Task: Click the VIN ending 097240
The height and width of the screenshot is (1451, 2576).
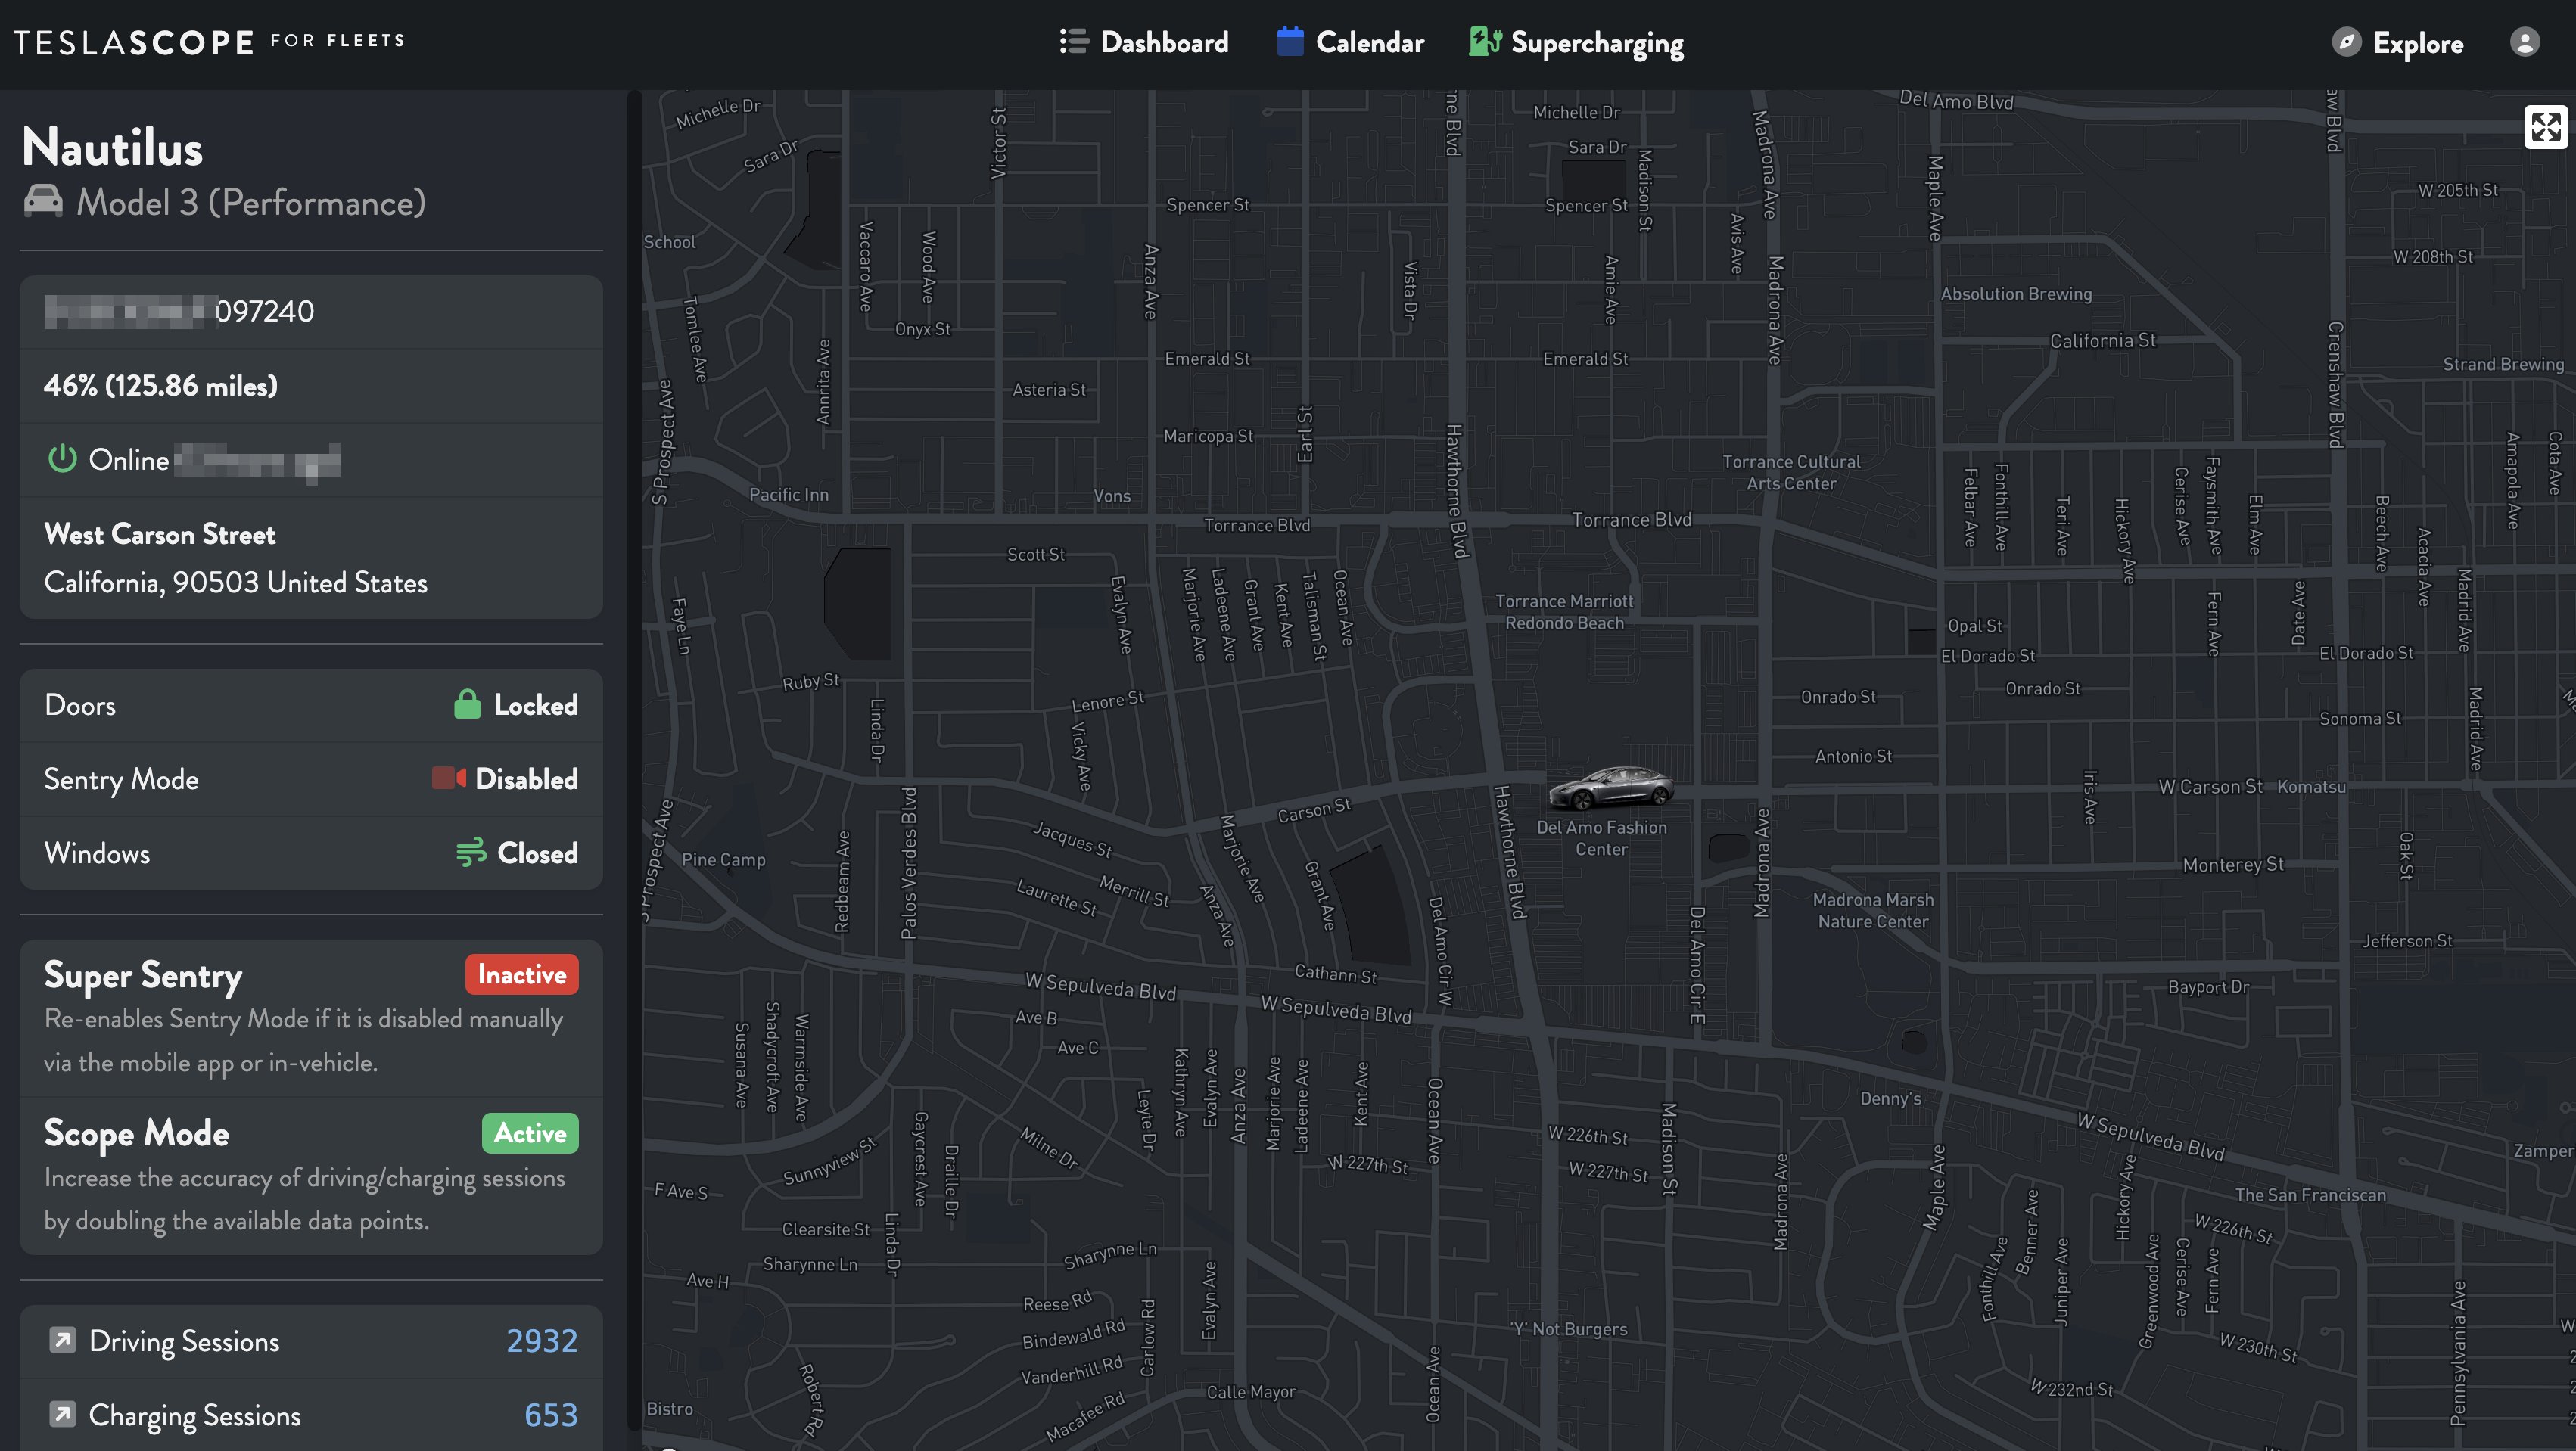Action: tap(180, 311)
